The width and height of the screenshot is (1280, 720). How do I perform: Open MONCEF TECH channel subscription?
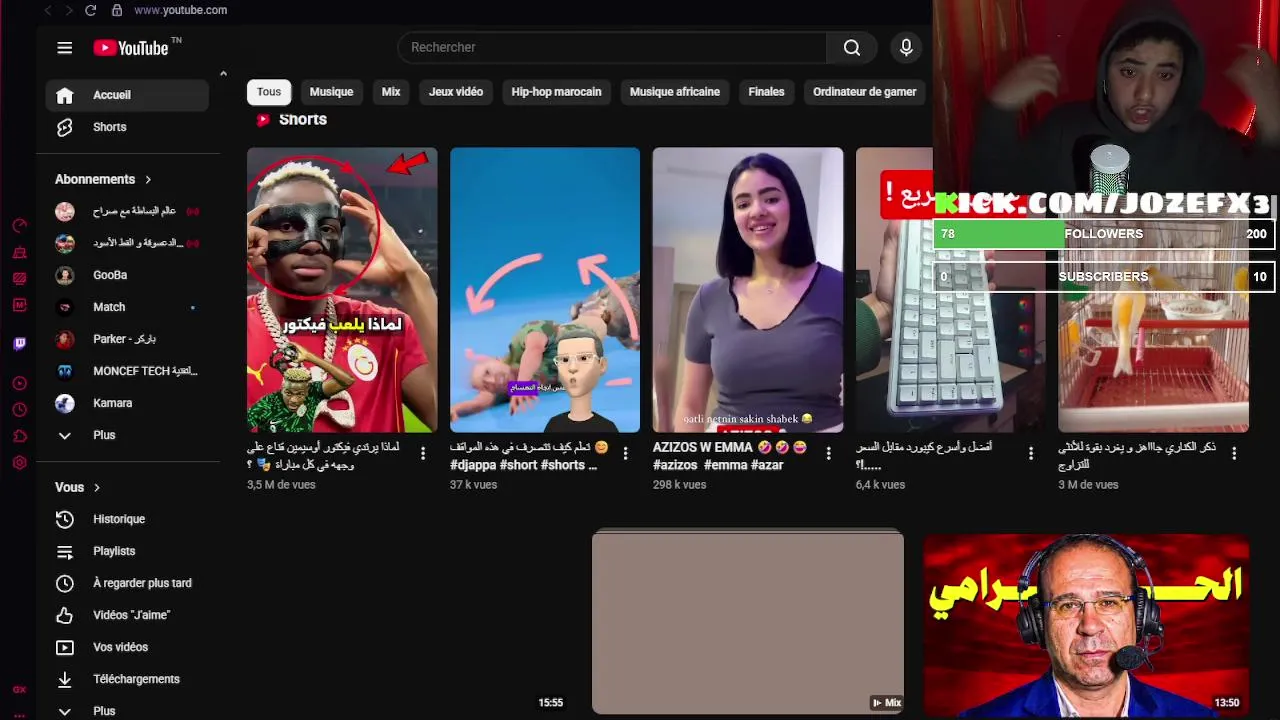[x=127, y=371]
